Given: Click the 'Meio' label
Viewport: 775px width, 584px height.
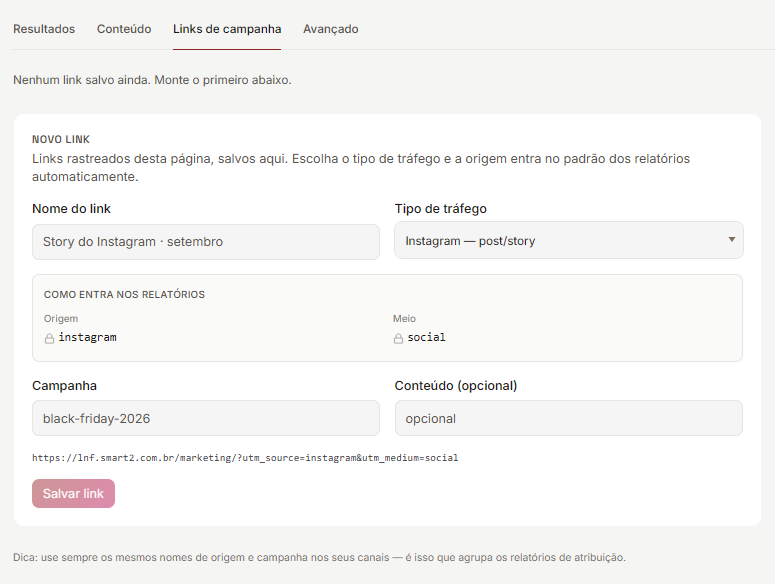Looking at the screenshot, I should coord(404,319).
